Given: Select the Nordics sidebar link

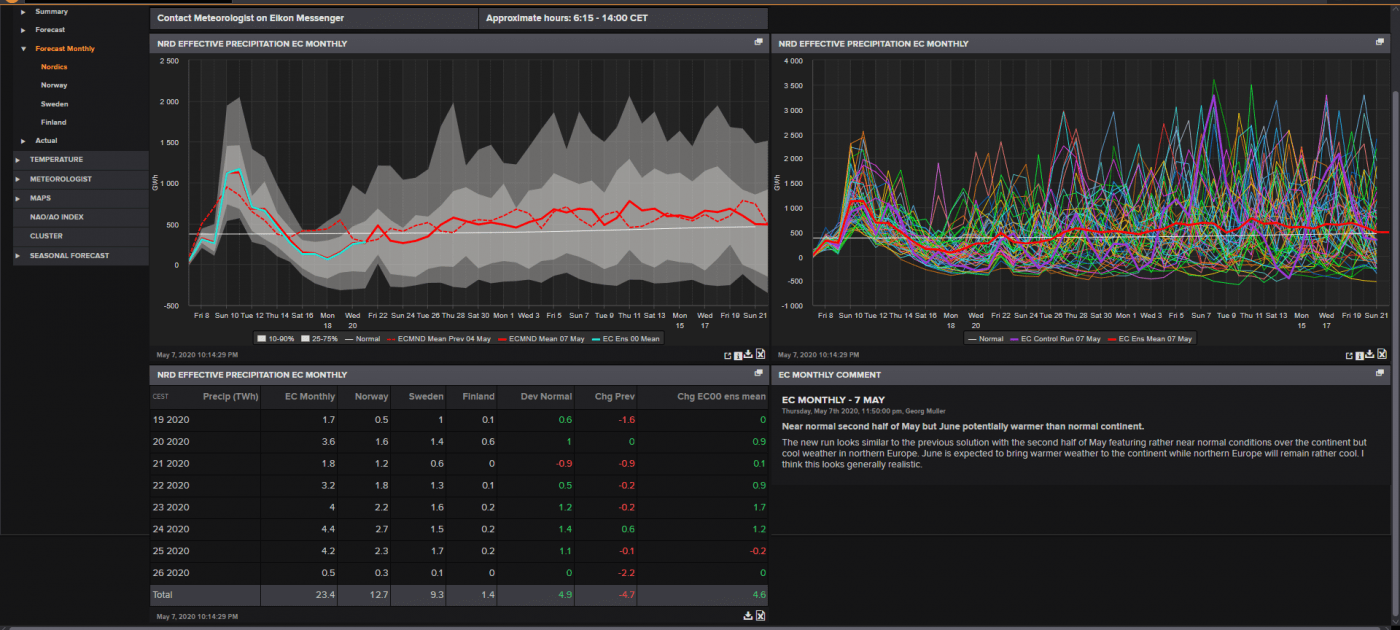Looking at the screenshot, I should [53, 66].
